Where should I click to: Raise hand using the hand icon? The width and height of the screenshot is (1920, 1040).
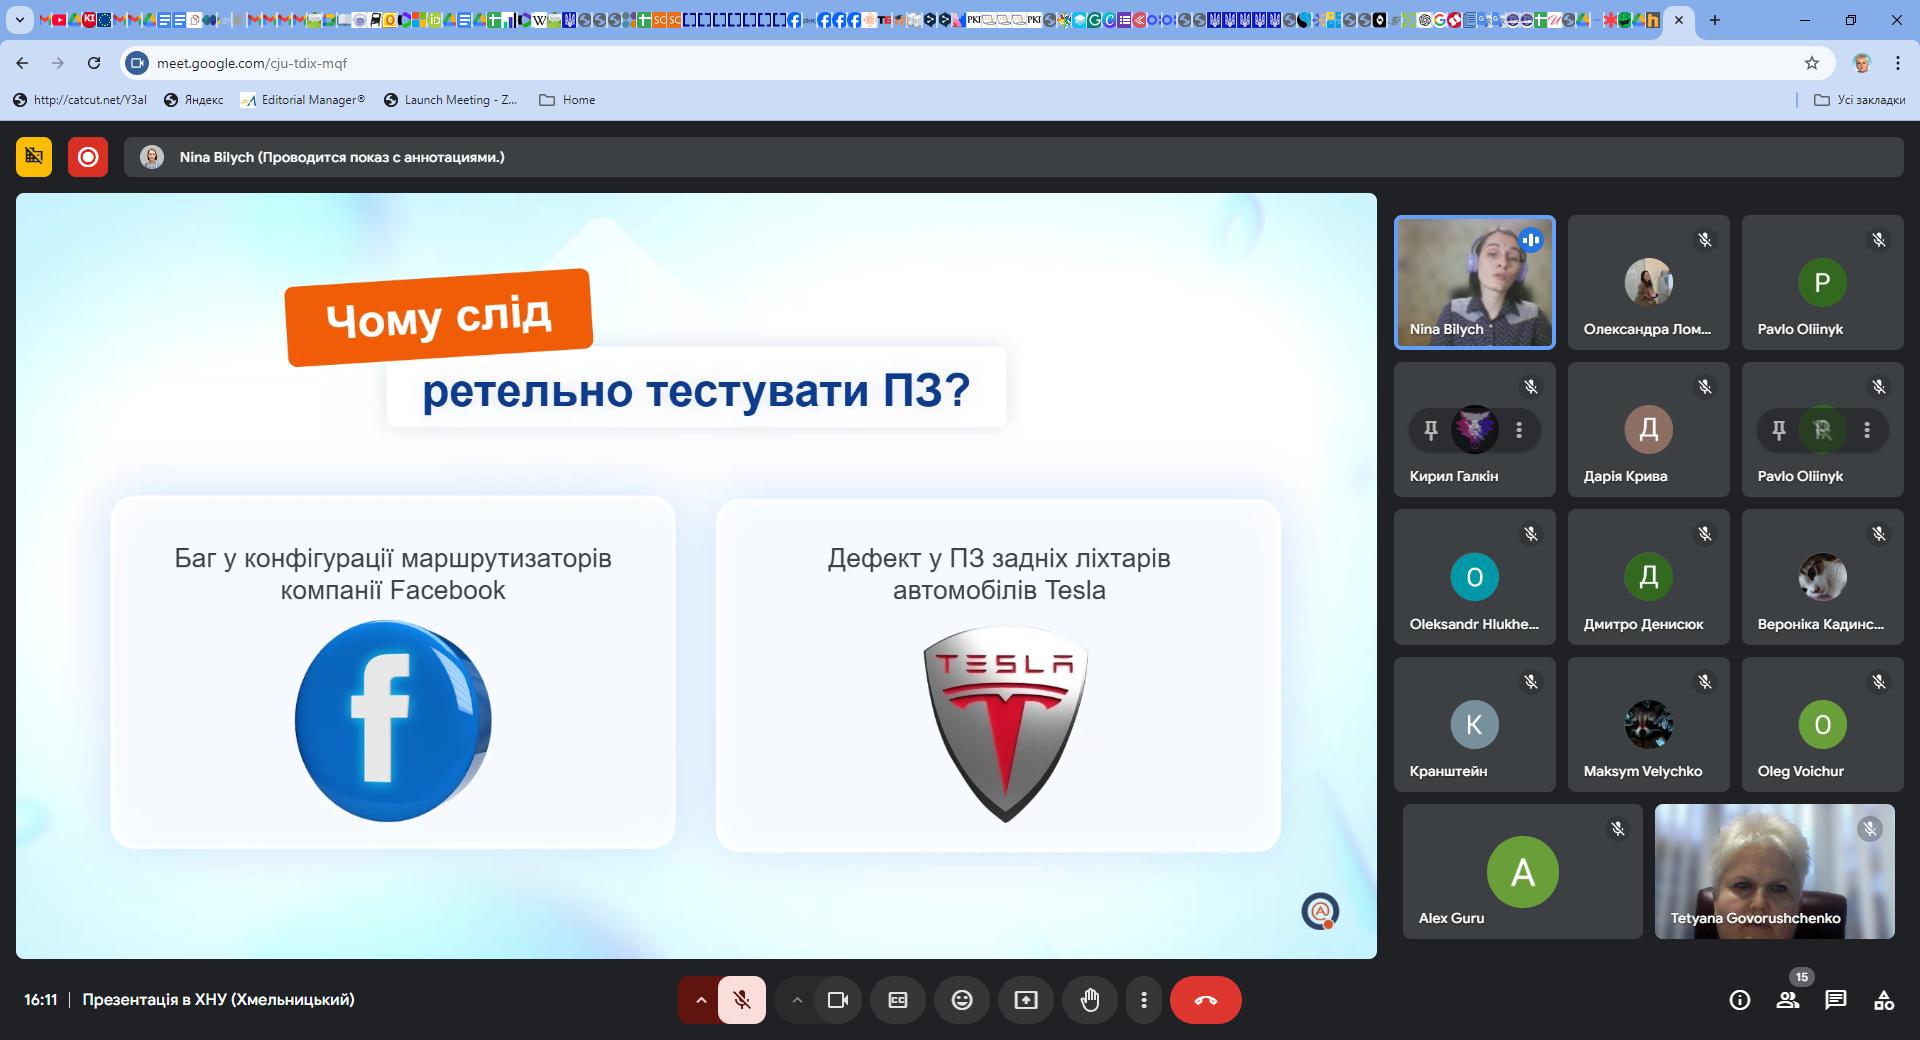[x=1090, y=1000]
